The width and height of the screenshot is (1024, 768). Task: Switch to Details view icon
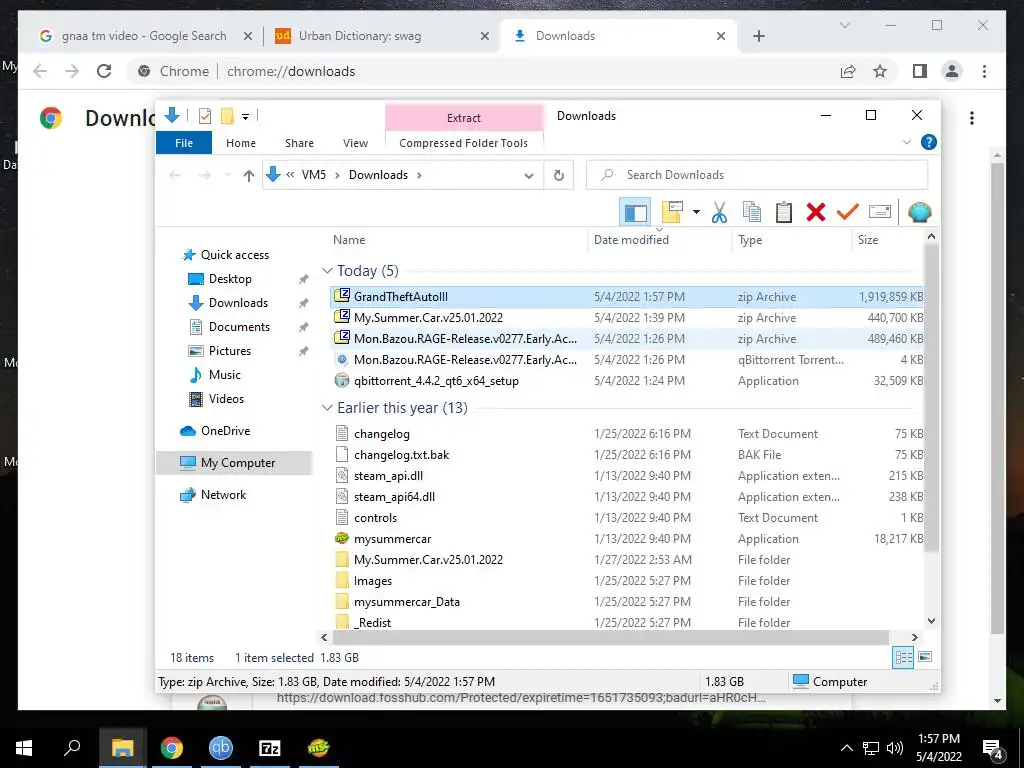tap(903, 658)
